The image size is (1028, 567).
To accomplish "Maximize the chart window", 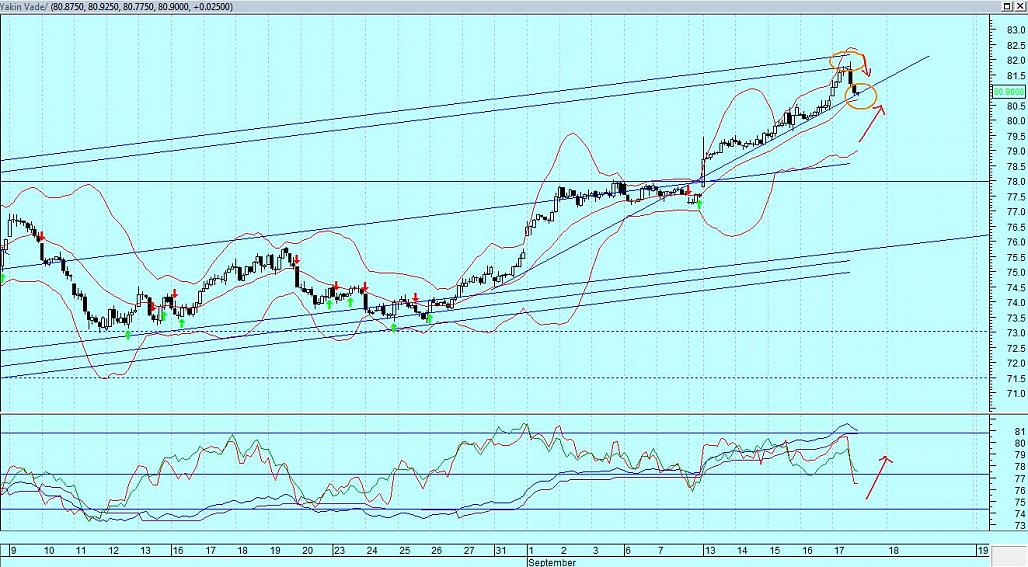I will [1007, 7].
